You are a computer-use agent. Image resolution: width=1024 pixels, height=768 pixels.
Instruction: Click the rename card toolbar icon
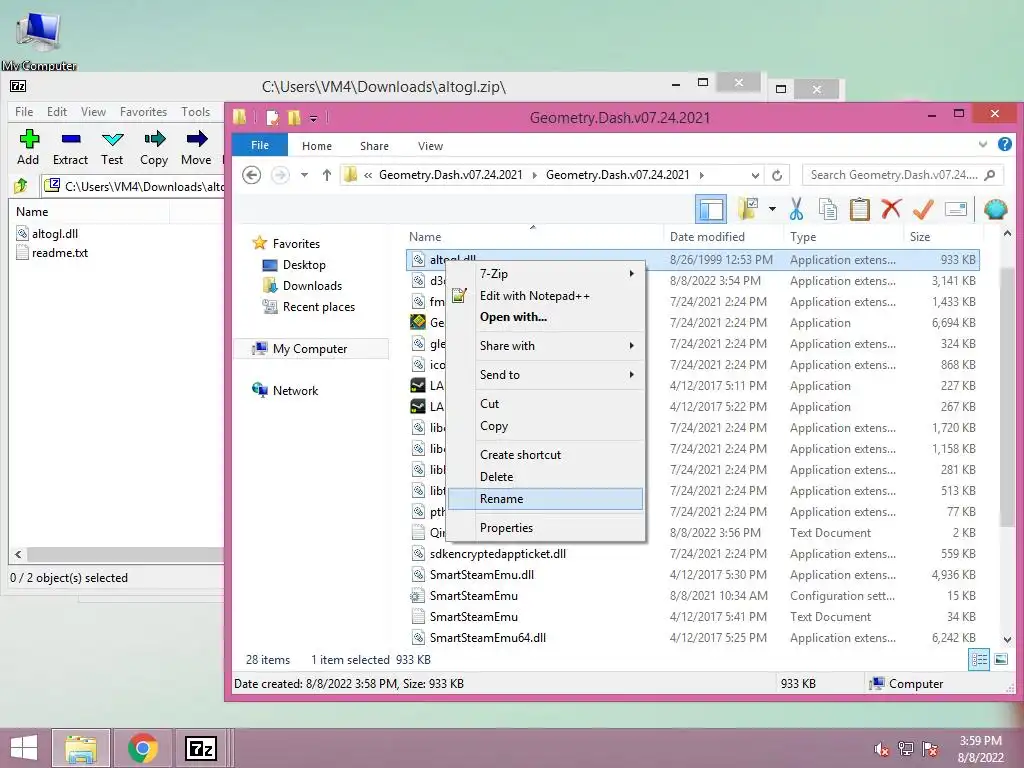(x=955, y=209)
